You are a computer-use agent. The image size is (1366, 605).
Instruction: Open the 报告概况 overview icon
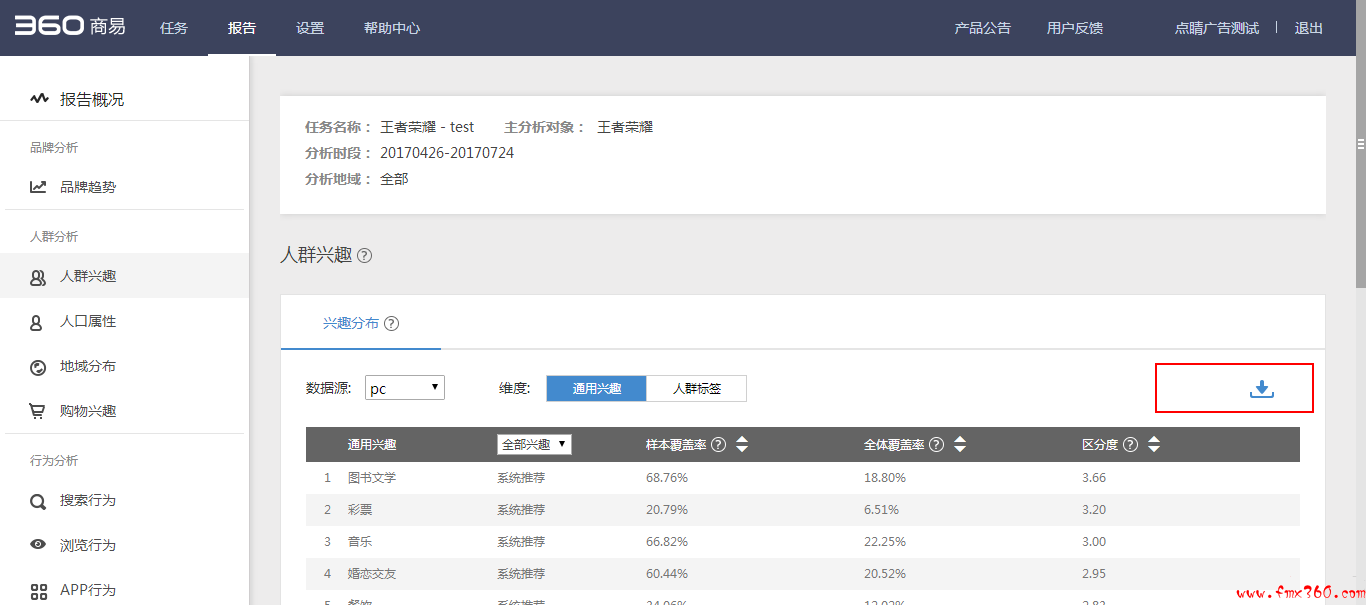[x=39, y=99]
